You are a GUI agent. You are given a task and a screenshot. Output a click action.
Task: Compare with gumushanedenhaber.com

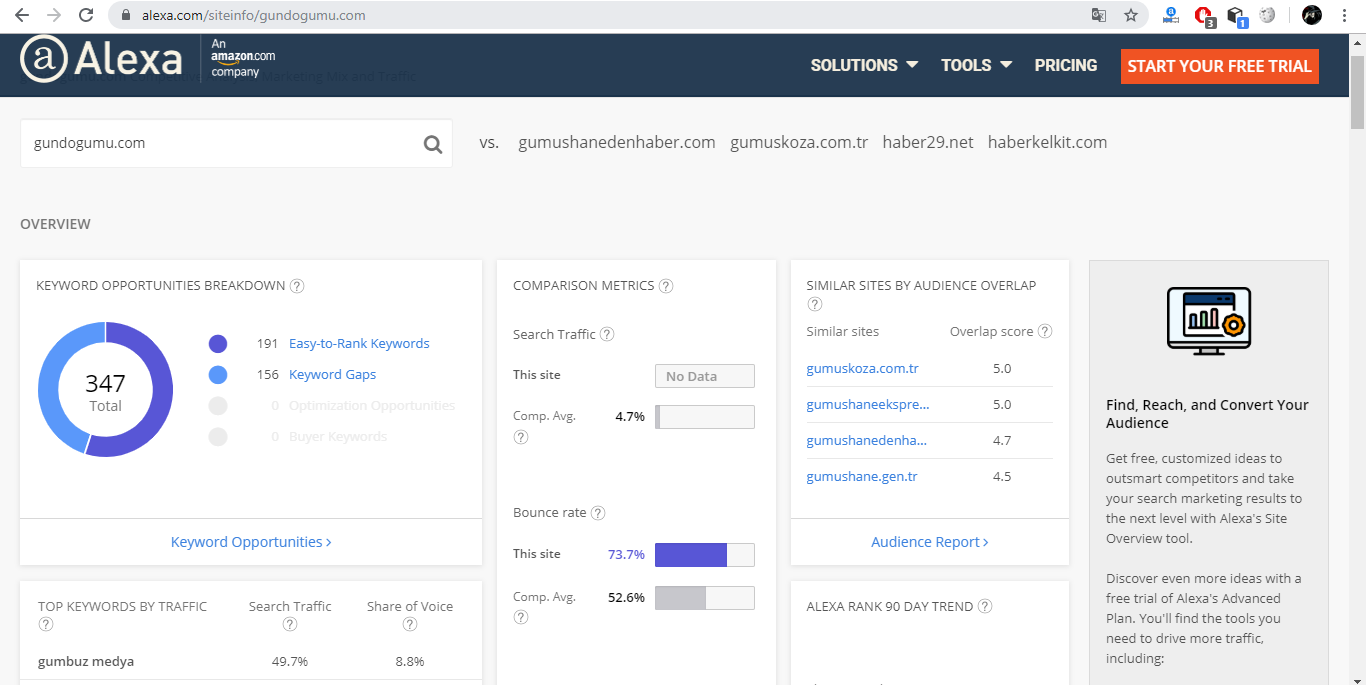point(617,142)
